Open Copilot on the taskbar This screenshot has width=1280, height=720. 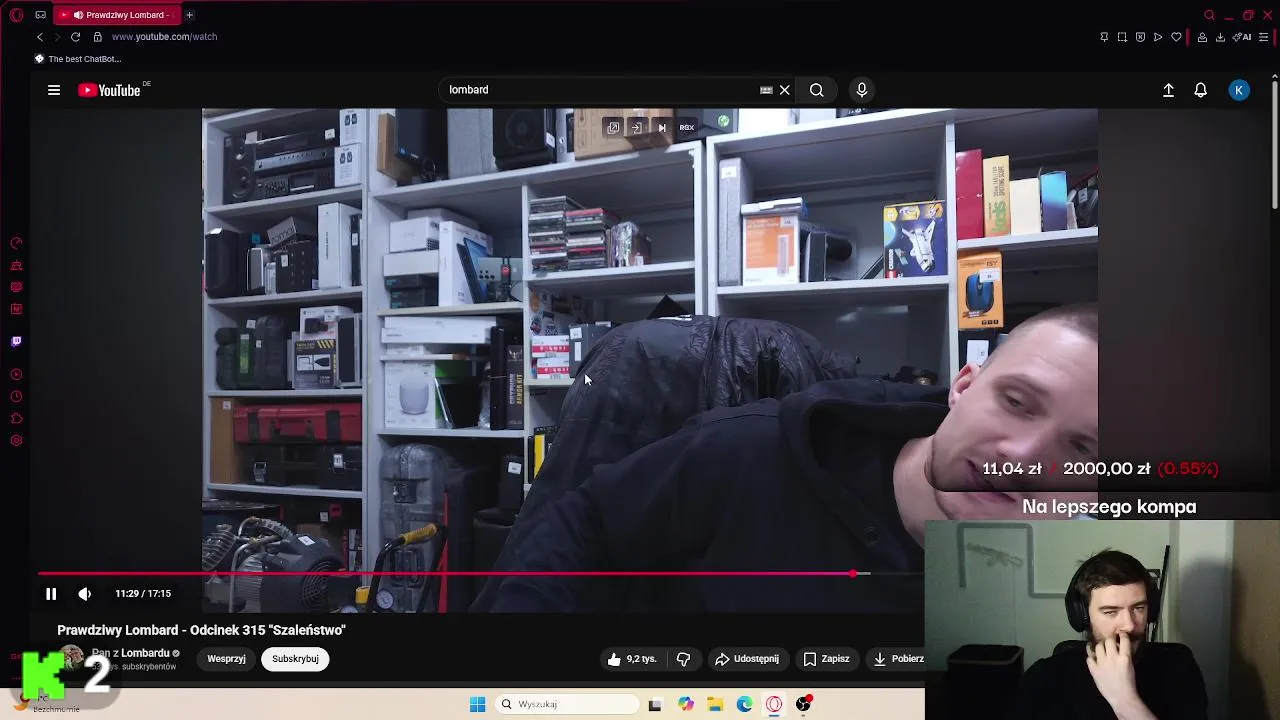coord(686,704)
